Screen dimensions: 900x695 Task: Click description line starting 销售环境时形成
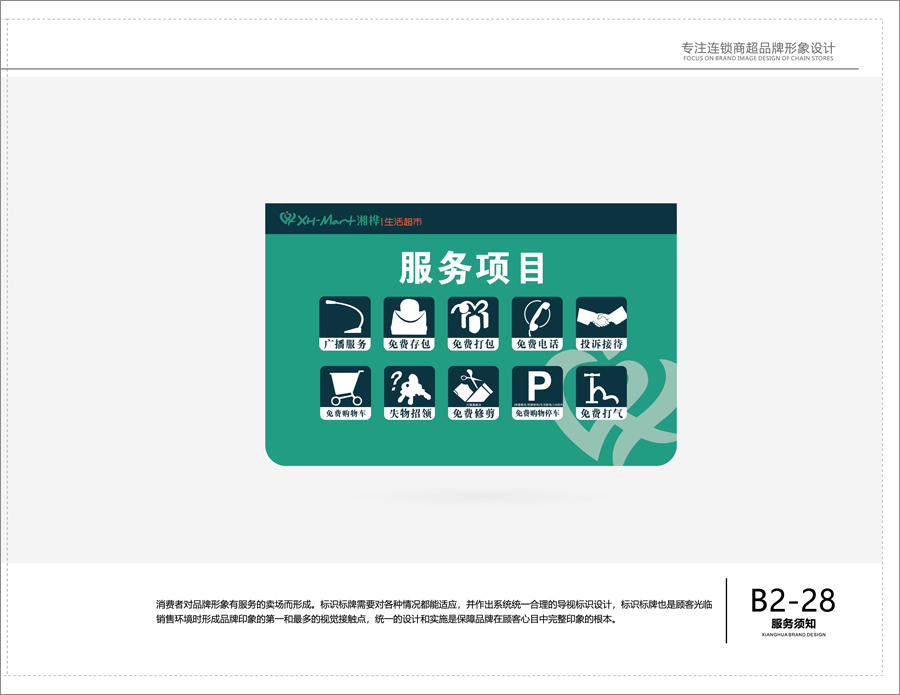click(387, 619)
